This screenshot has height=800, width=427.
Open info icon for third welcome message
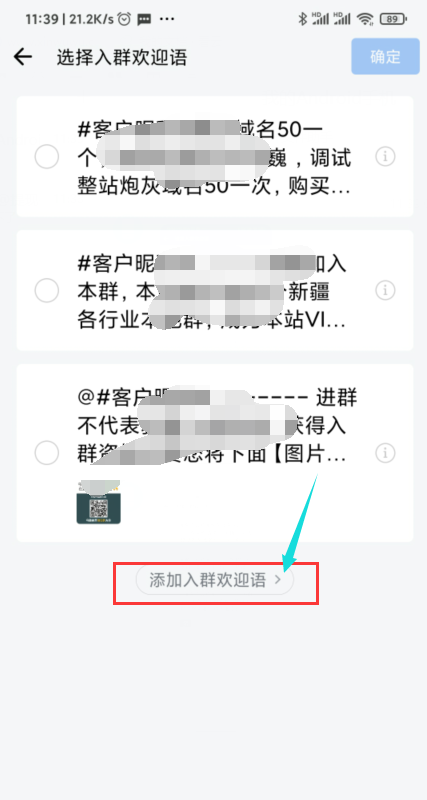[386, 452]
